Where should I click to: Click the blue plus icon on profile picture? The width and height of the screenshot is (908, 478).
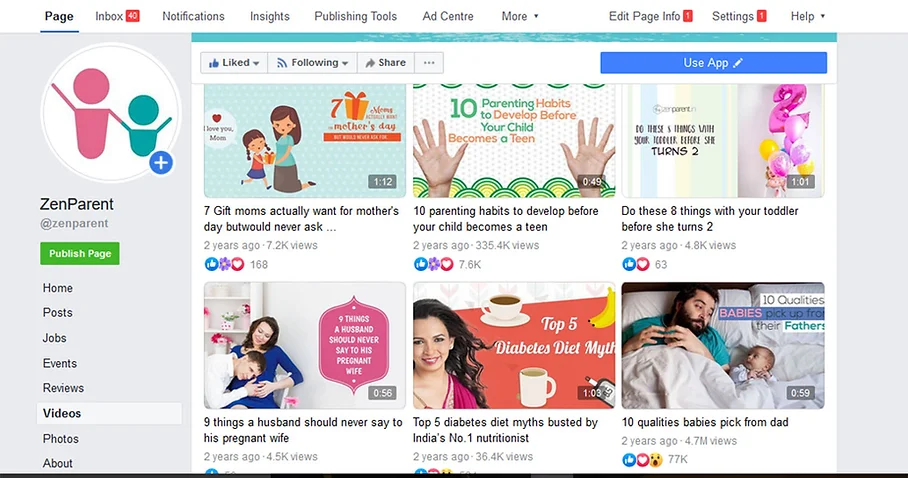(x=161, y=163)
